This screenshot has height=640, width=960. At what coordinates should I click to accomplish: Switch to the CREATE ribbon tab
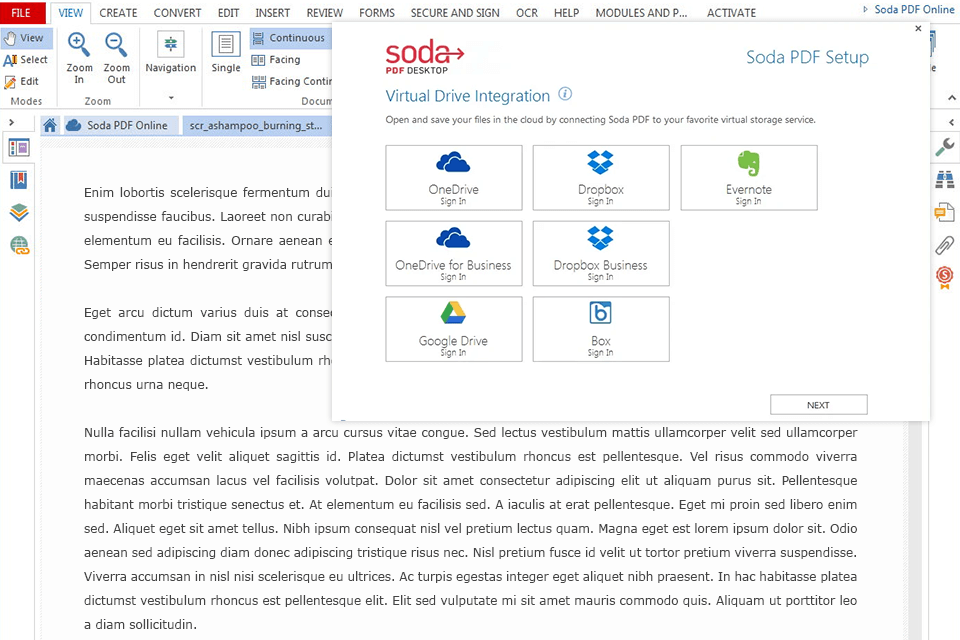click(x=118, y=13)
